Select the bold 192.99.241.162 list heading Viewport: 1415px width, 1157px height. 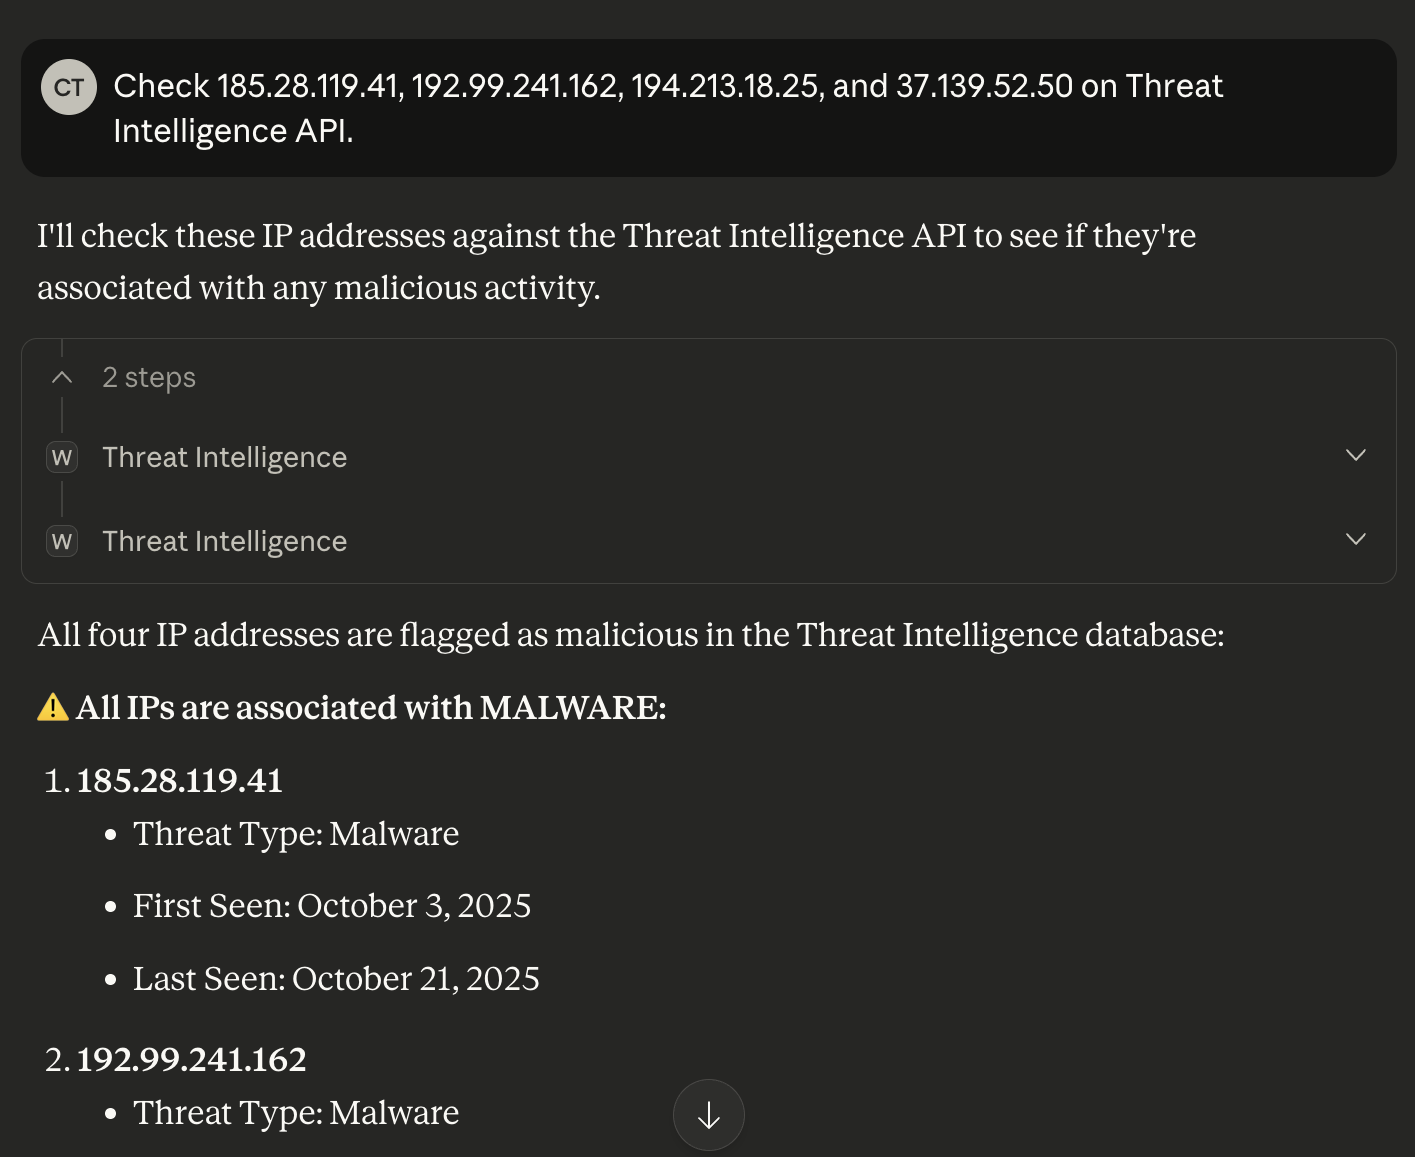(192, 1059)
